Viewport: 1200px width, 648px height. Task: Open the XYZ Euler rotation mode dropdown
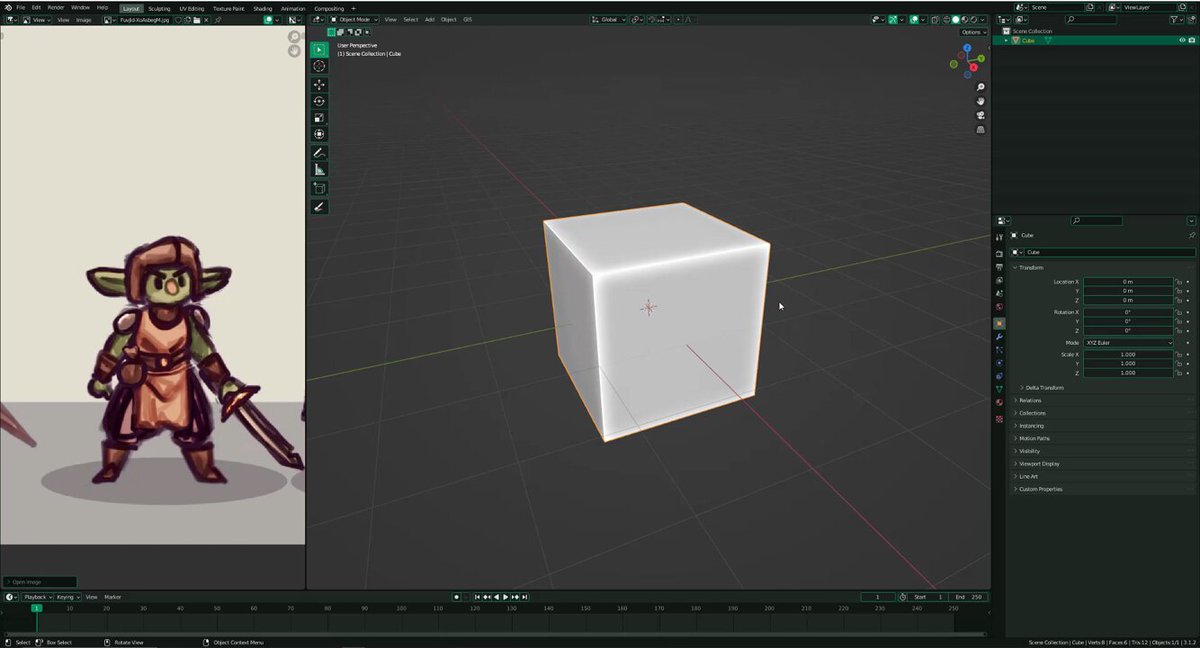(x=1128, y=343)
